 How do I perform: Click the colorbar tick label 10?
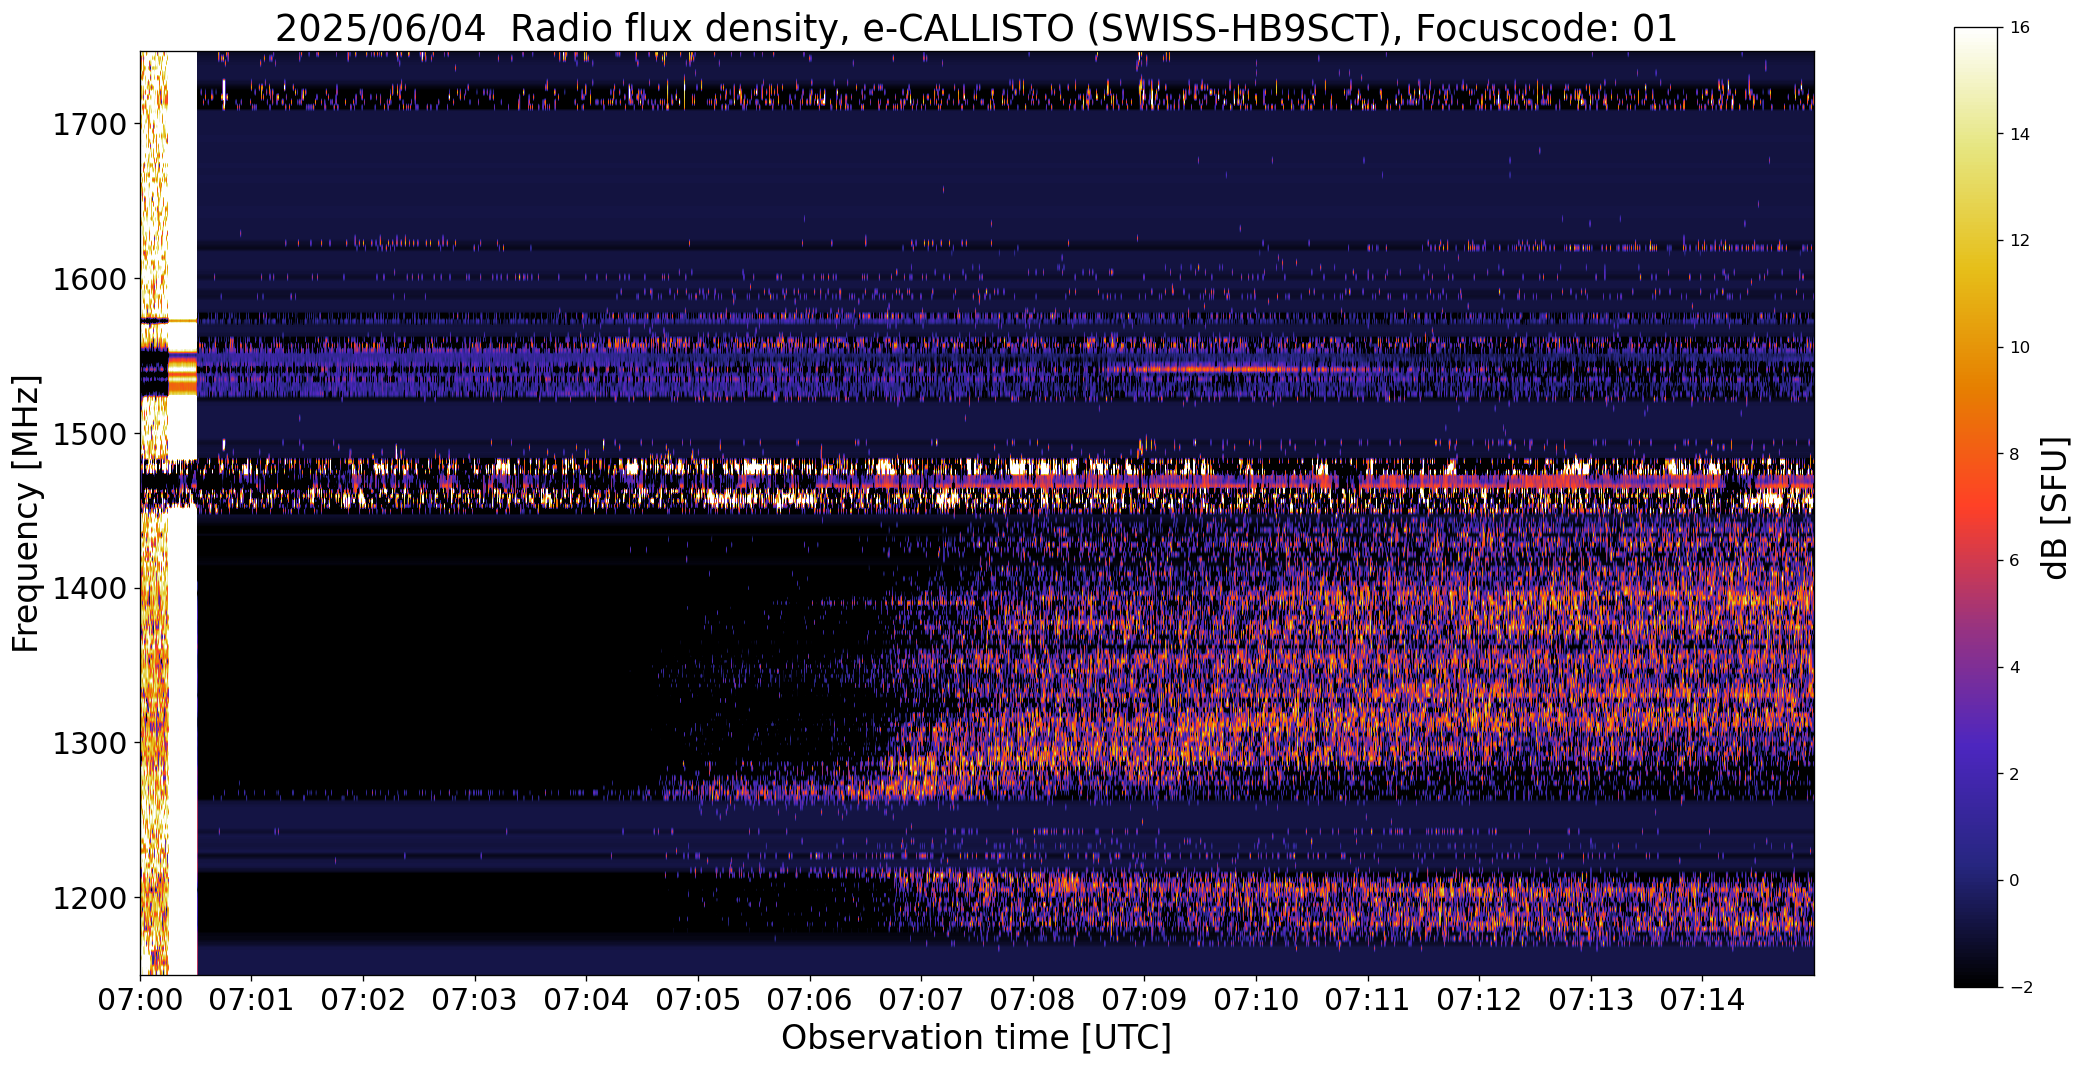click(x=2020, y=347)
